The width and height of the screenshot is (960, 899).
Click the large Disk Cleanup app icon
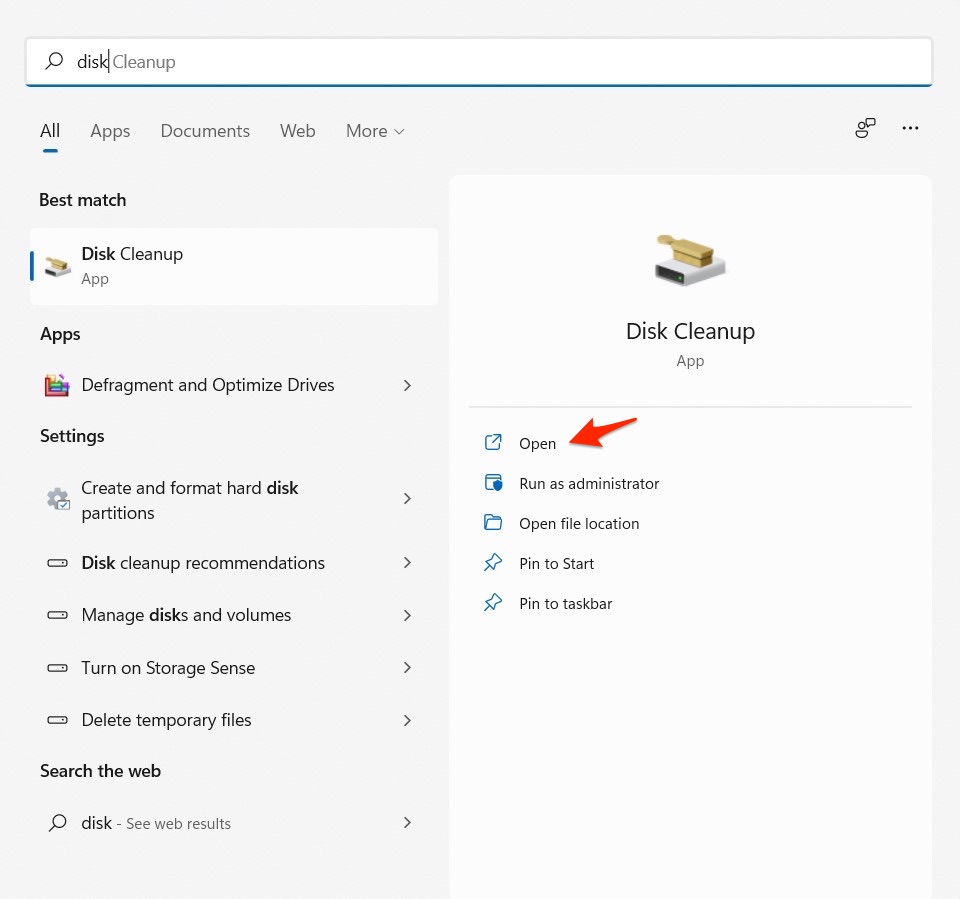(x=690, y=259)
